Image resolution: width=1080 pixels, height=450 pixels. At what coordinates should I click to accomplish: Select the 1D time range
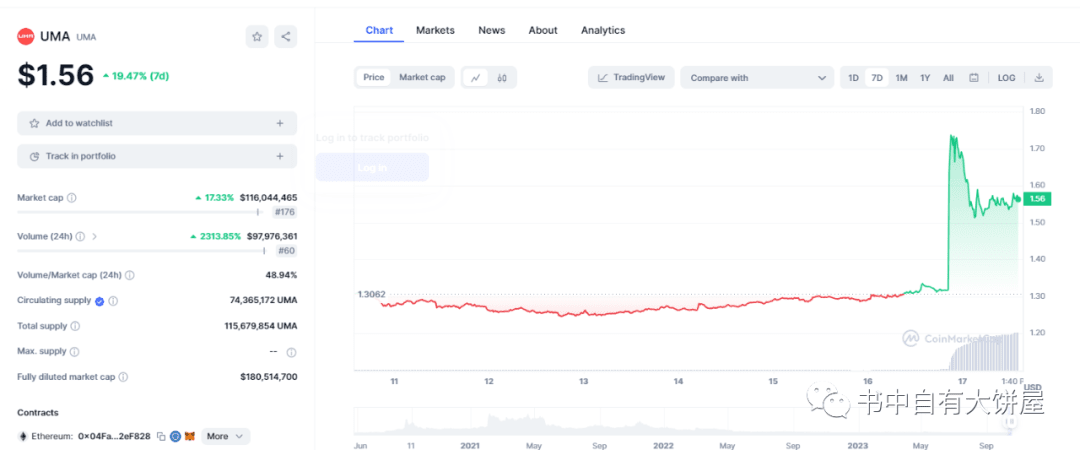point(853,78)
